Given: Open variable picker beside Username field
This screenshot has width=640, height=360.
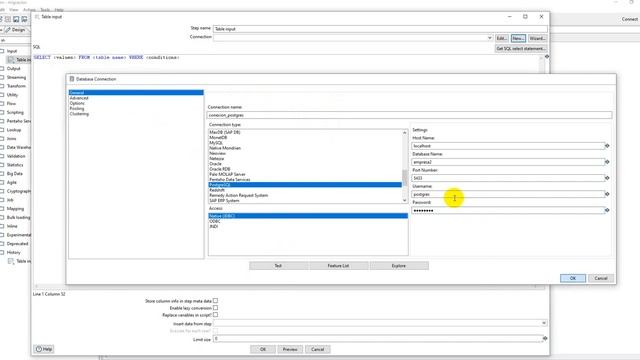Looking at the screenshot, I should 607,194.
